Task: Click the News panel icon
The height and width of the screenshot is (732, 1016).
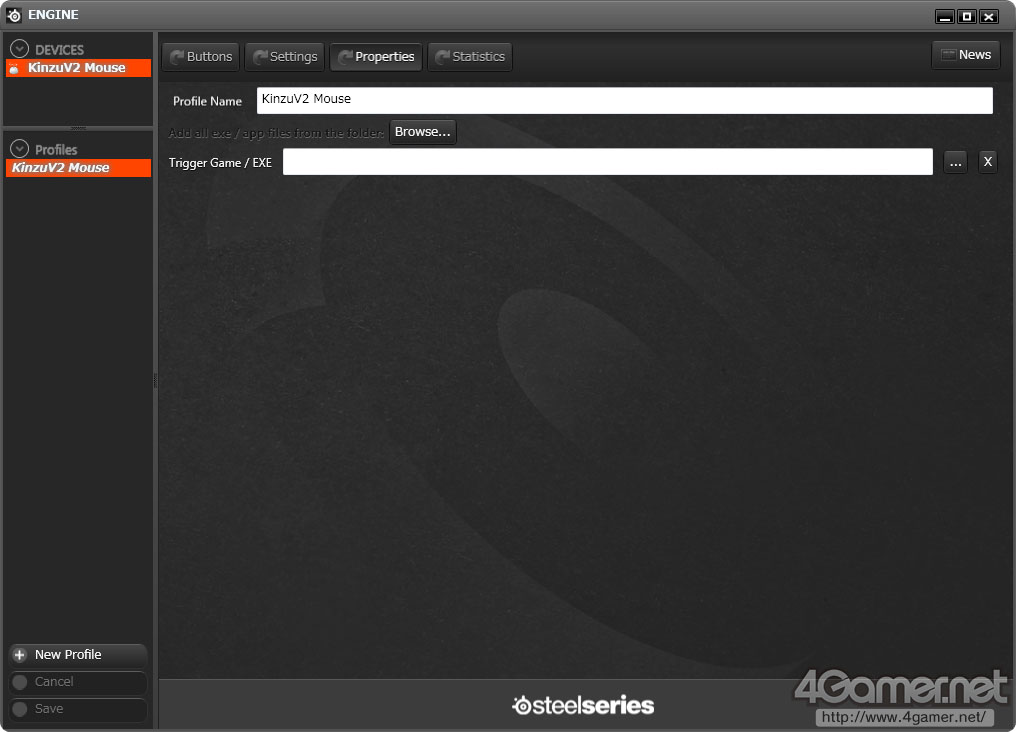Action: tap(948, 55)
